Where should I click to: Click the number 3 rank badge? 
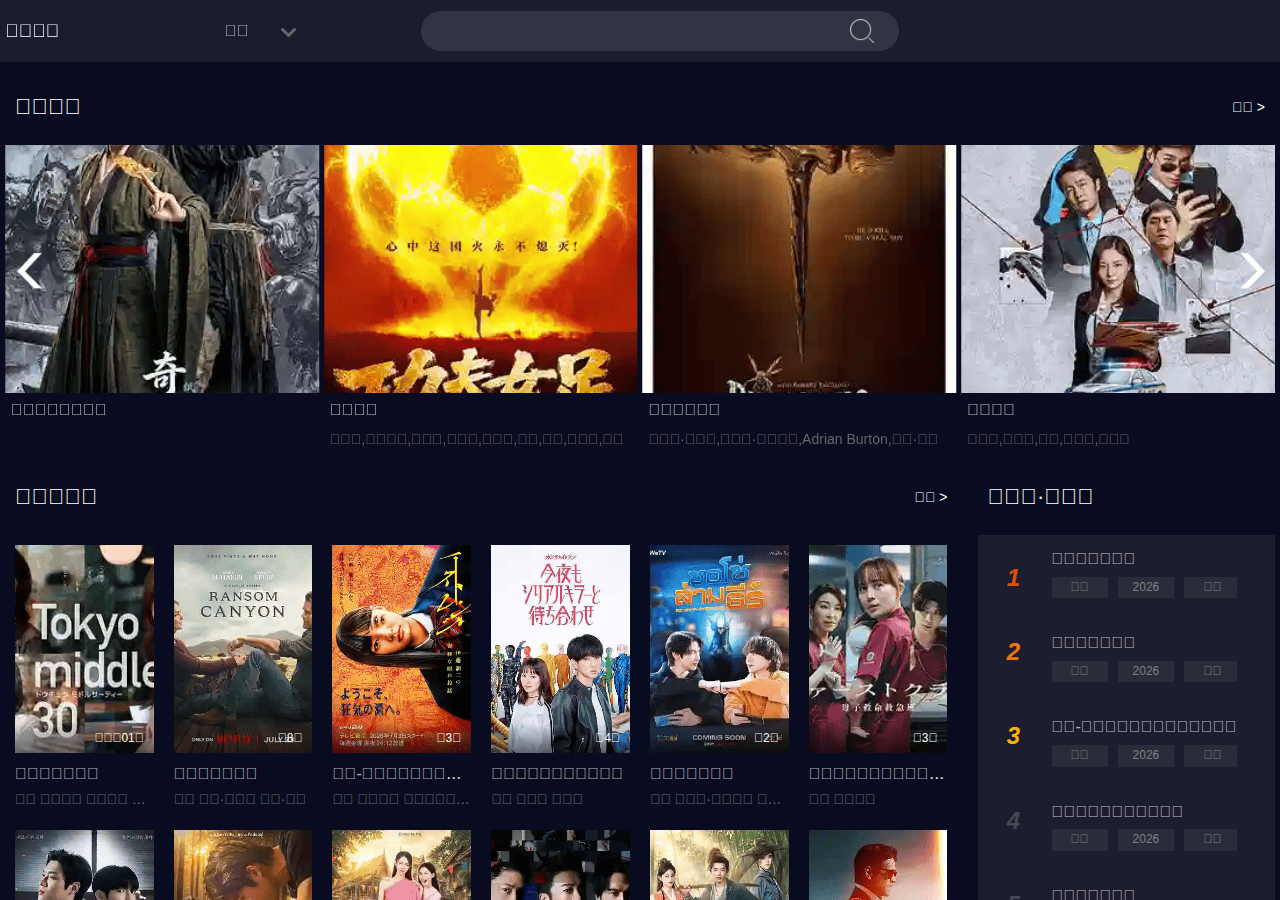1013,736
